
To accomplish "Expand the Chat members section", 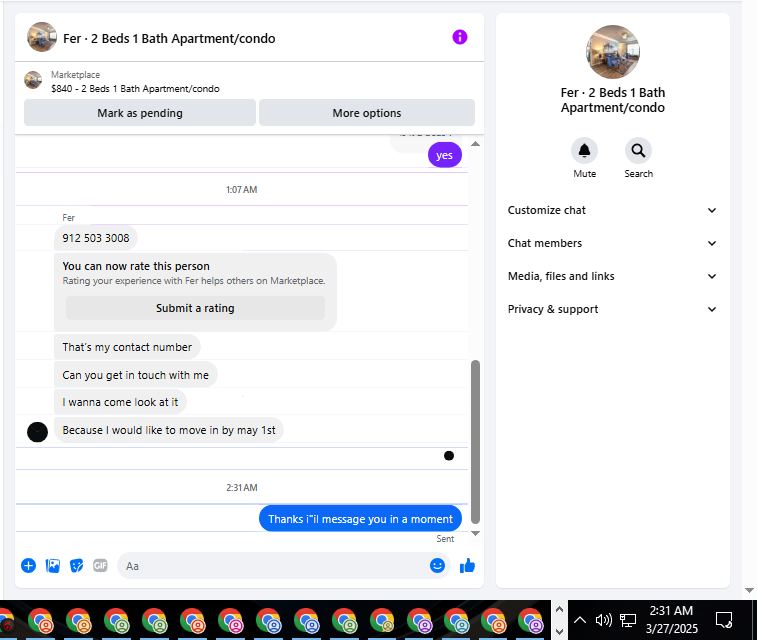I will (612, 243).
